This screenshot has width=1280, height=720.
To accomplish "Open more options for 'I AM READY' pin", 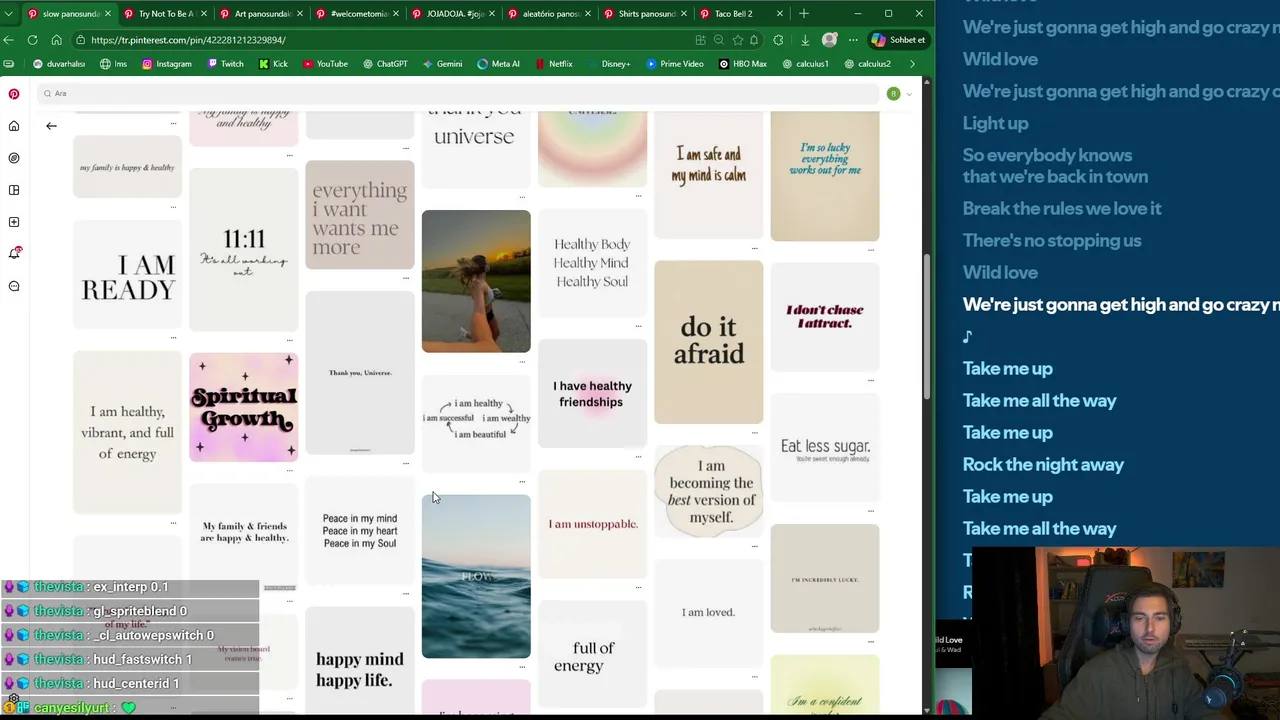I will tap(174, 338).
